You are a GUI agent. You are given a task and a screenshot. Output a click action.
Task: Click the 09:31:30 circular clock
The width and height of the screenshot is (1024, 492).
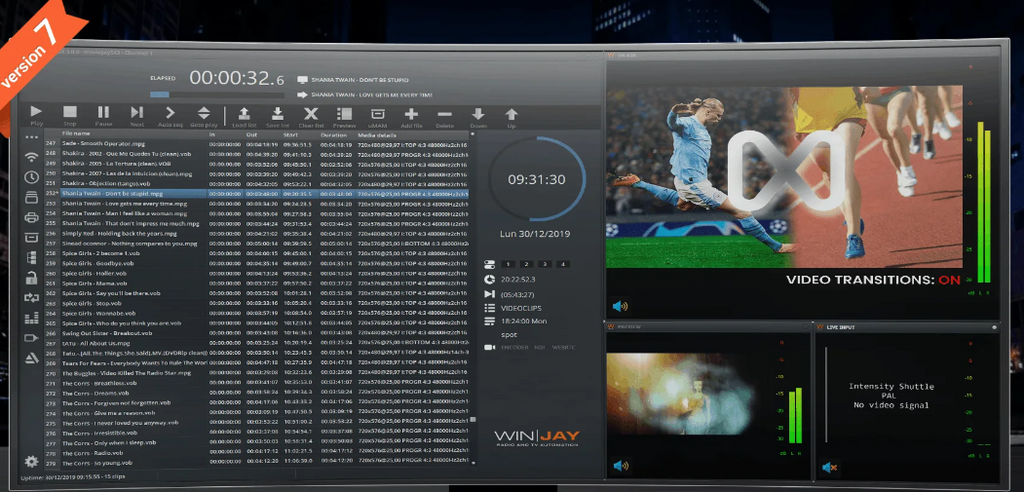(x=537, y=179)
